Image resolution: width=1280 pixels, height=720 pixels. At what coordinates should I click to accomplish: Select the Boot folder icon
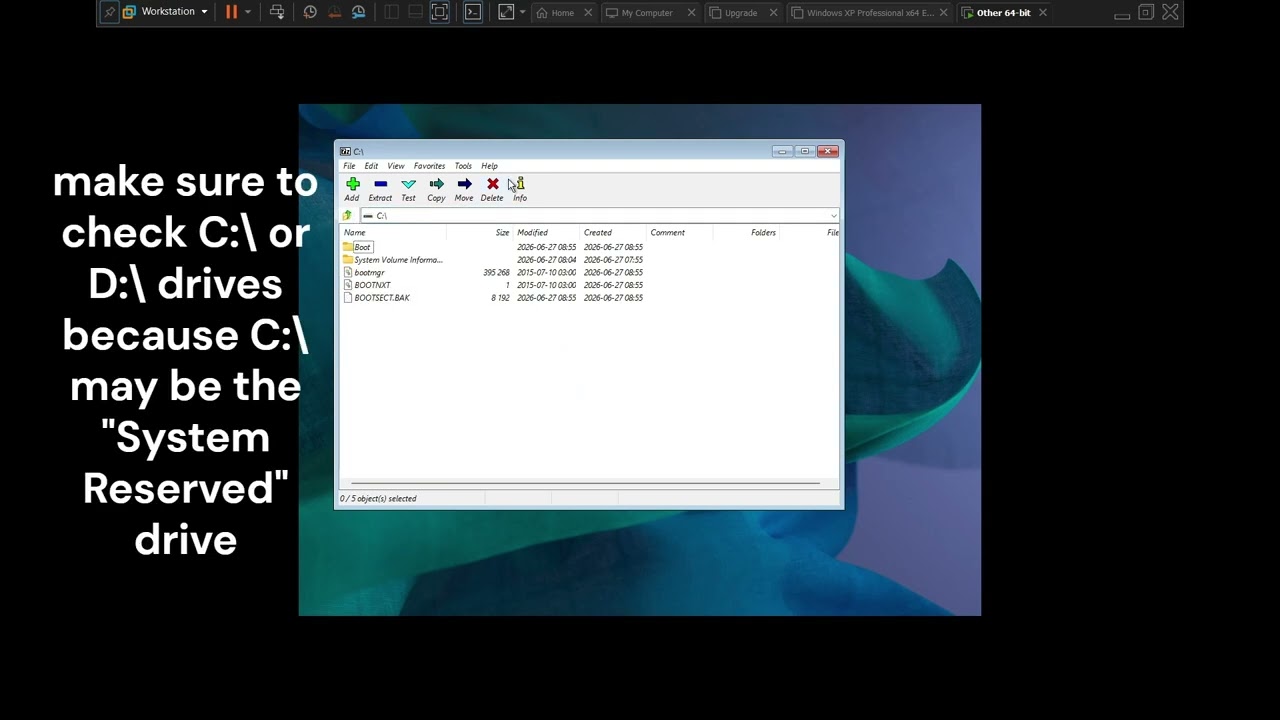click(348, 247)
